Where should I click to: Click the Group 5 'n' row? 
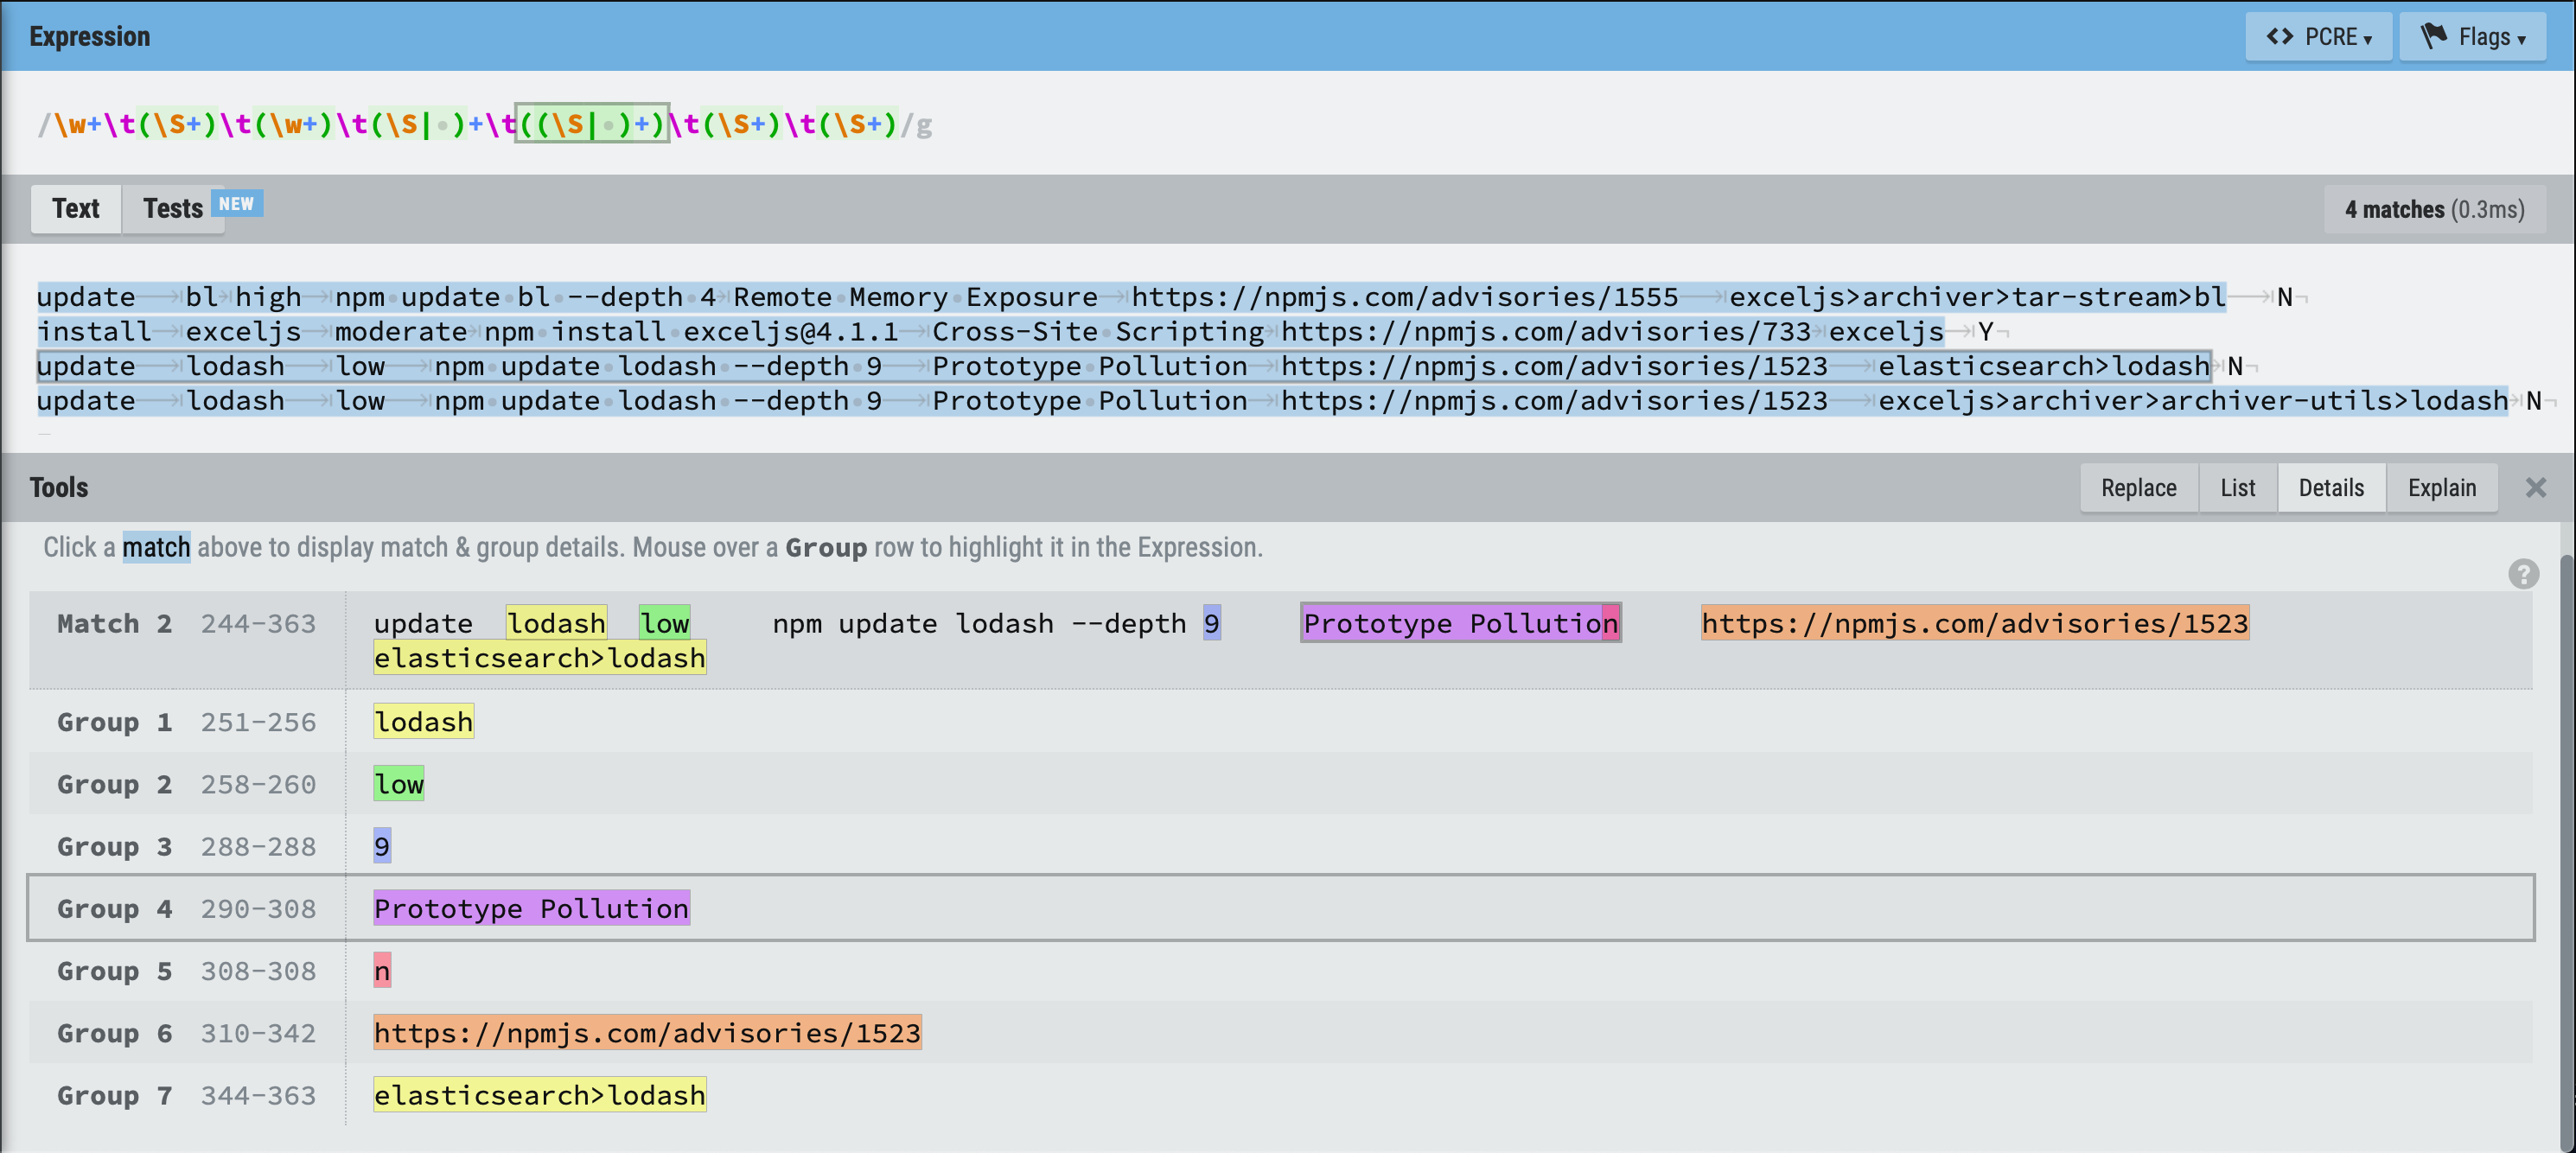[x=1280, y=971]
